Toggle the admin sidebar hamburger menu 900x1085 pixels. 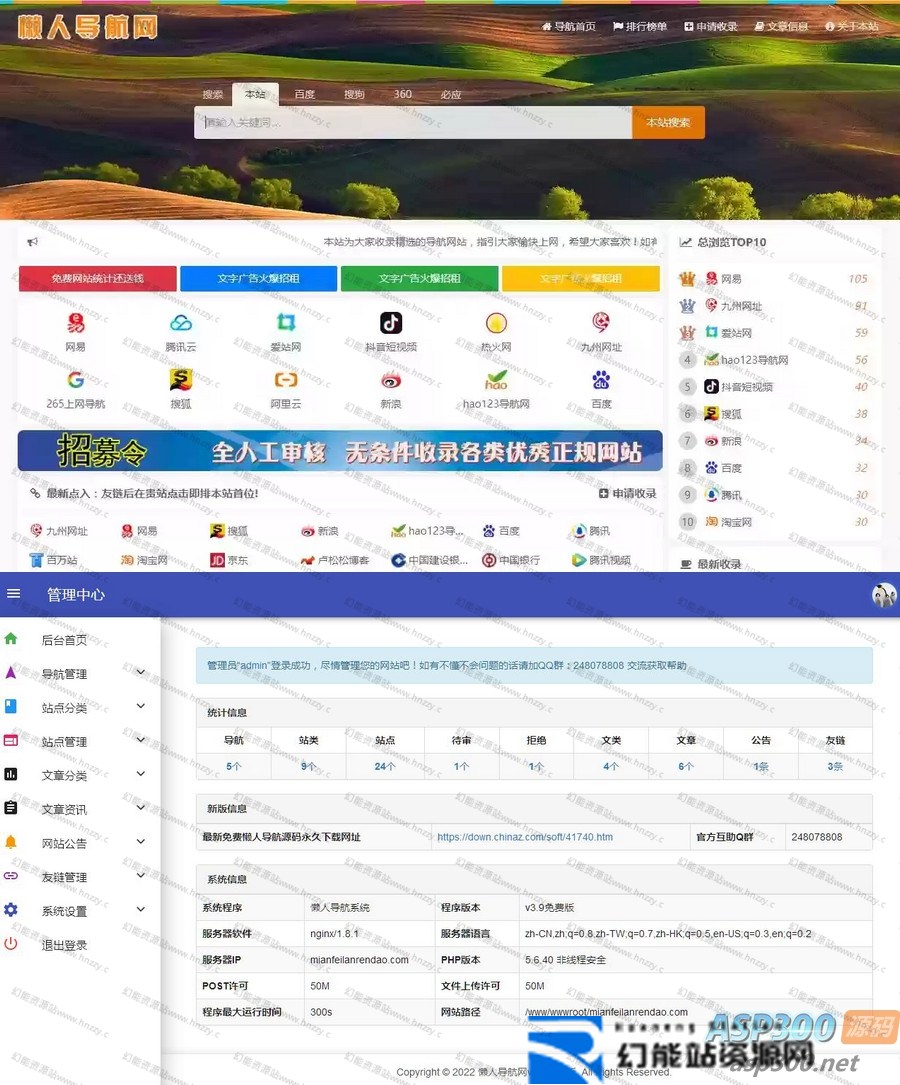click(13, 594)
